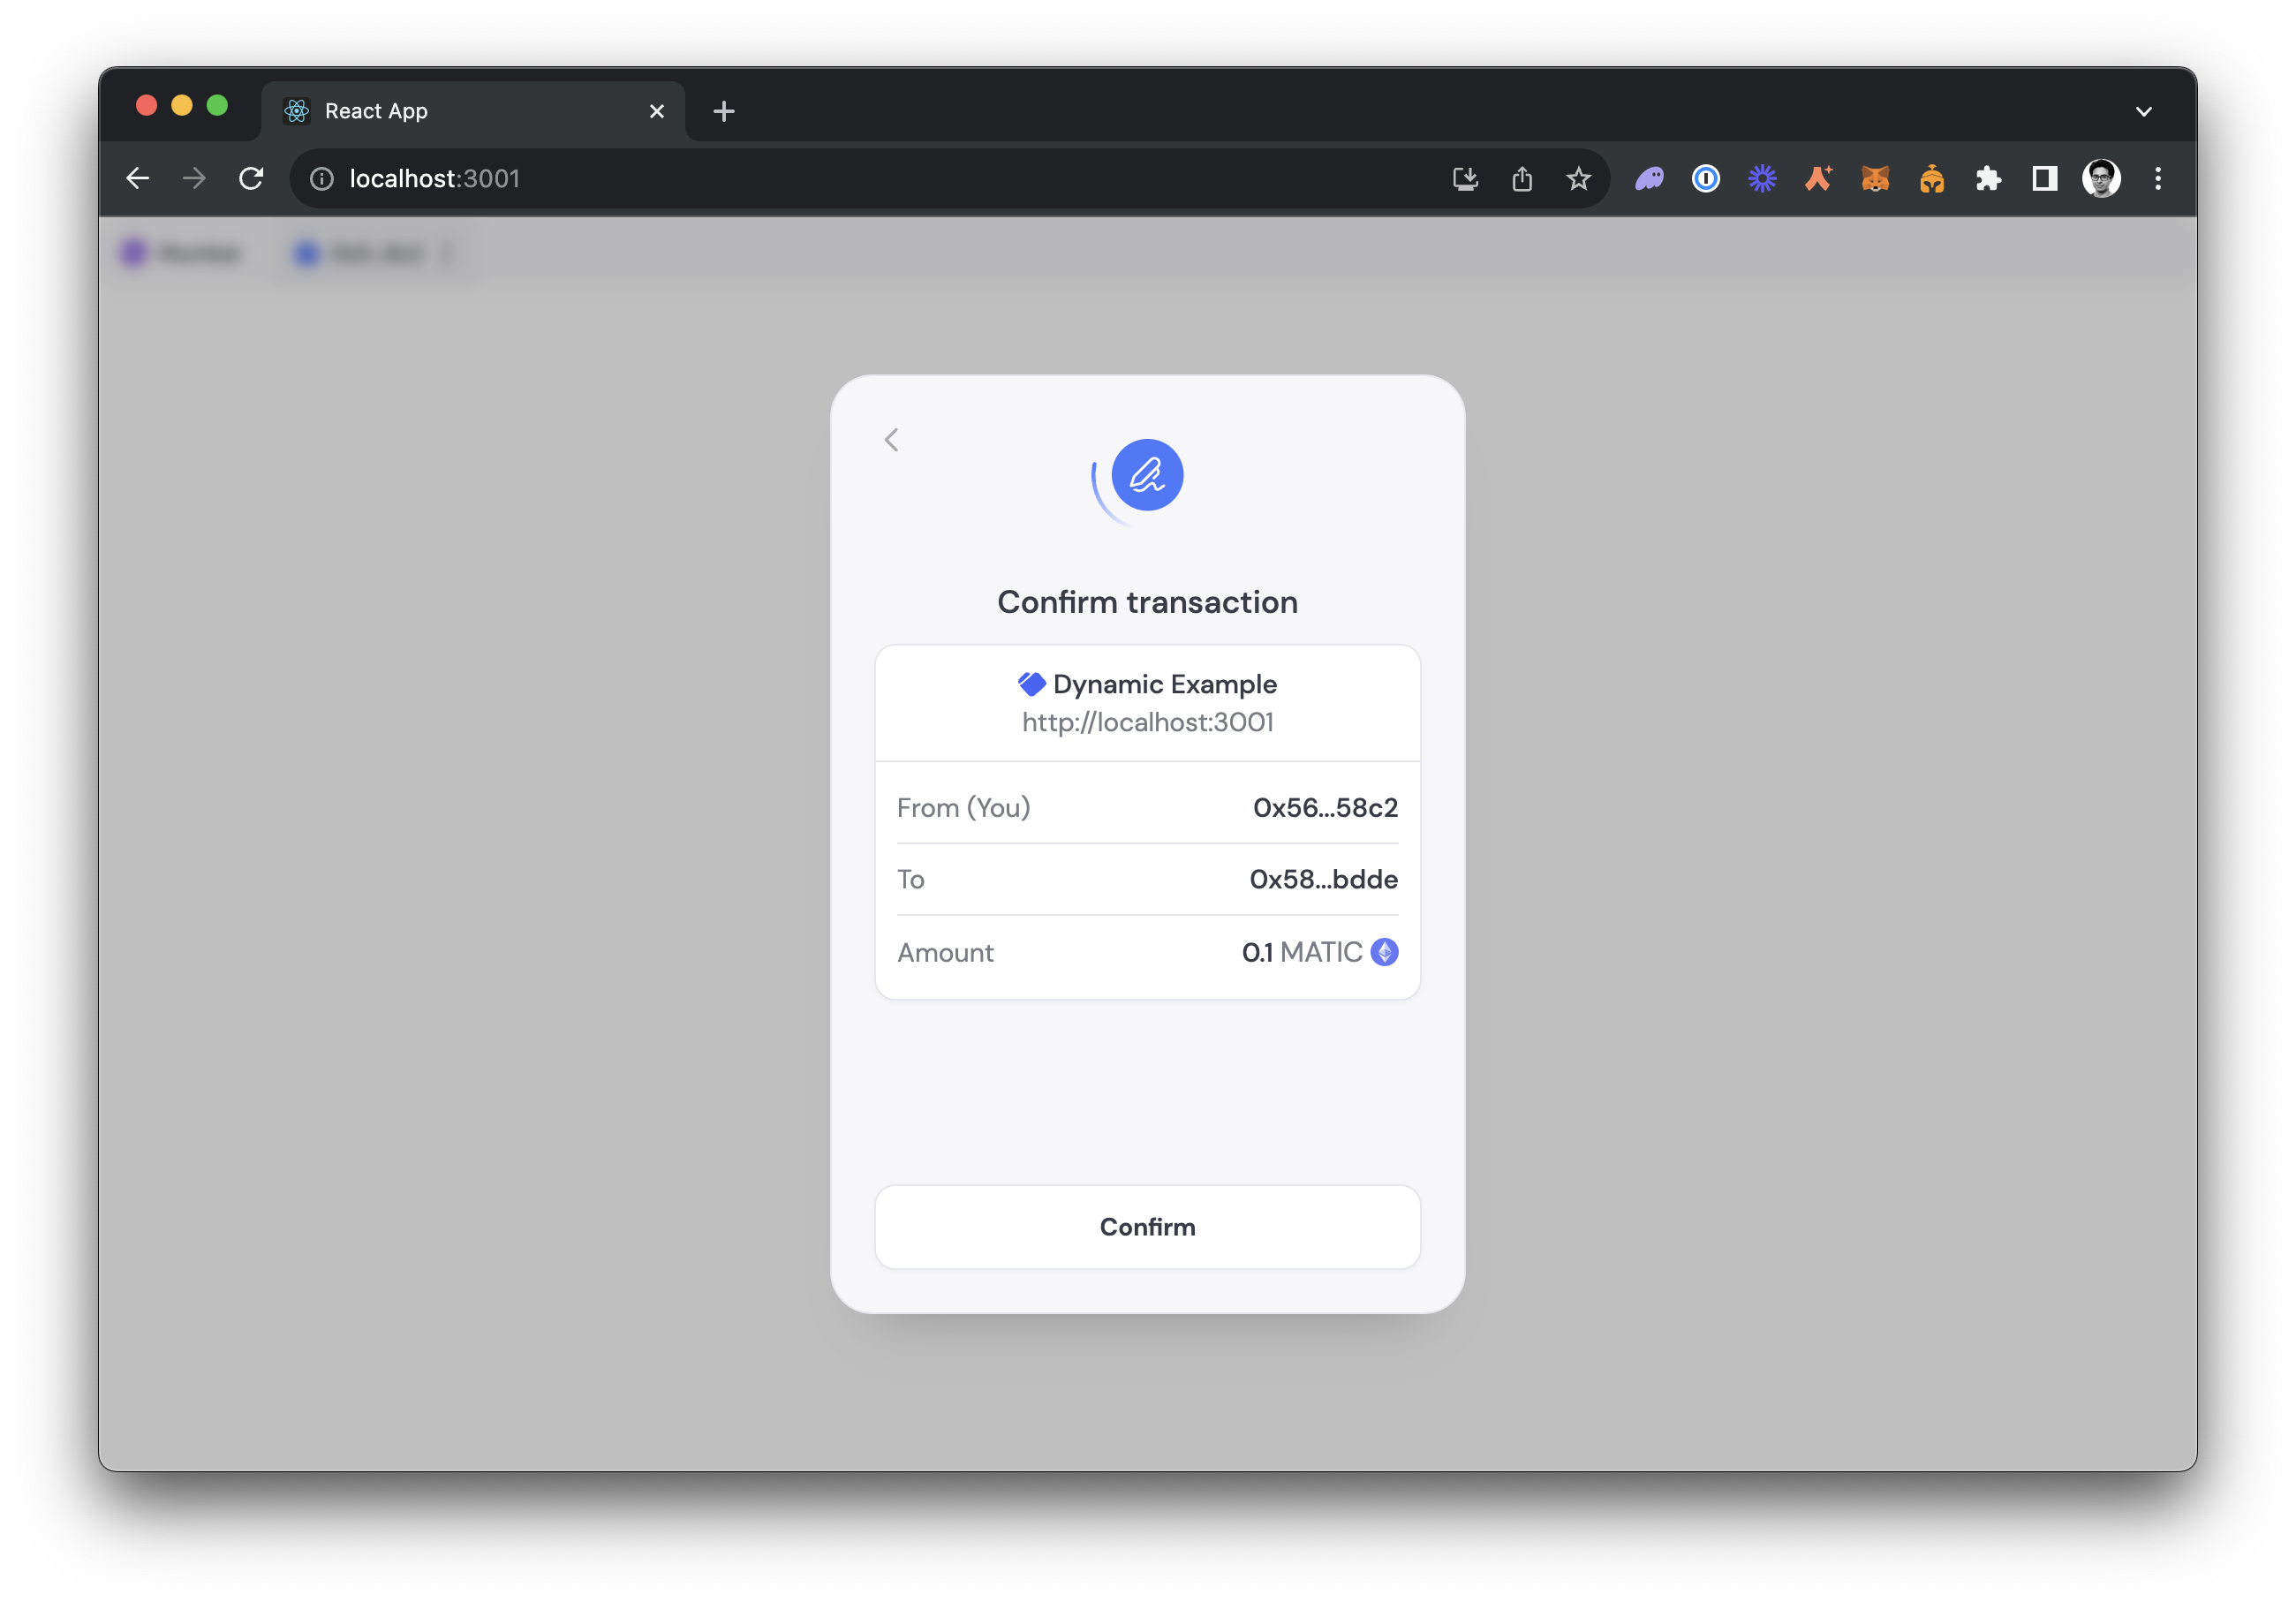2296x1602 pixels.
Task: Bookmark this page with star icon
Action: (x=1578, y=179)
